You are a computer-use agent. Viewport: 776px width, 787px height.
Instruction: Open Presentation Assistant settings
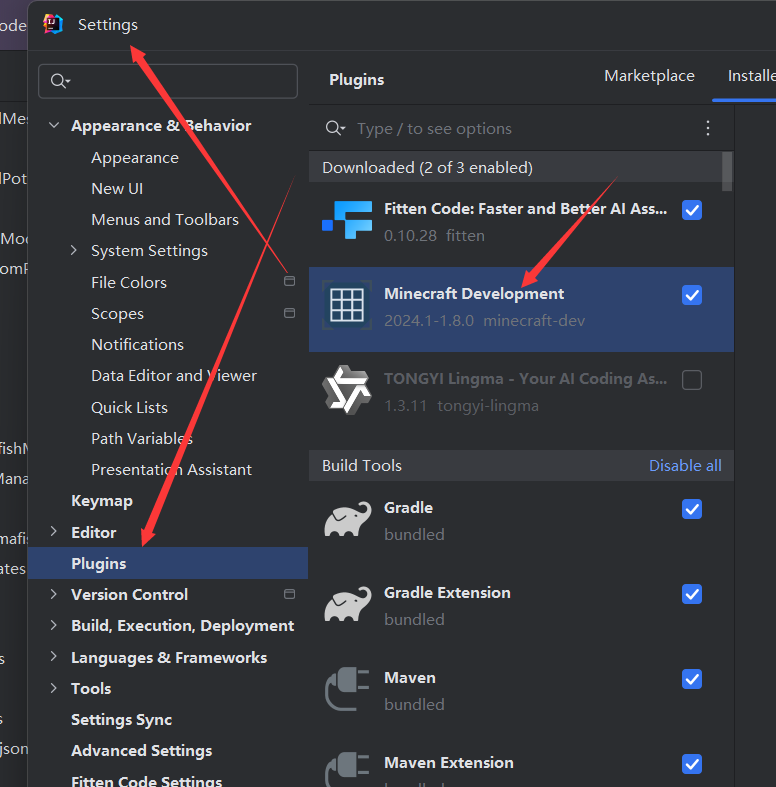pos(172,470)
